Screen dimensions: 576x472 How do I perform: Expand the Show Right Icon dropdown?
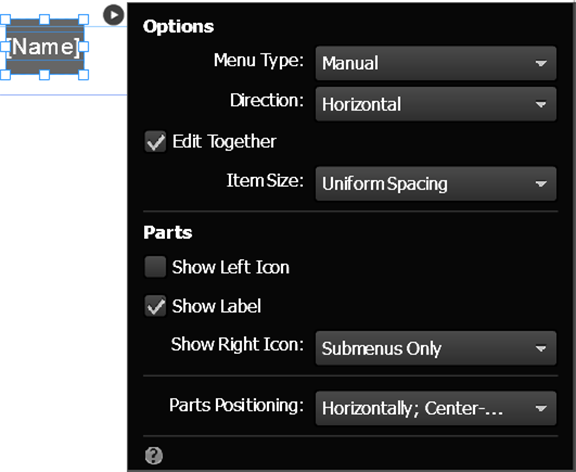pos(436,348)
